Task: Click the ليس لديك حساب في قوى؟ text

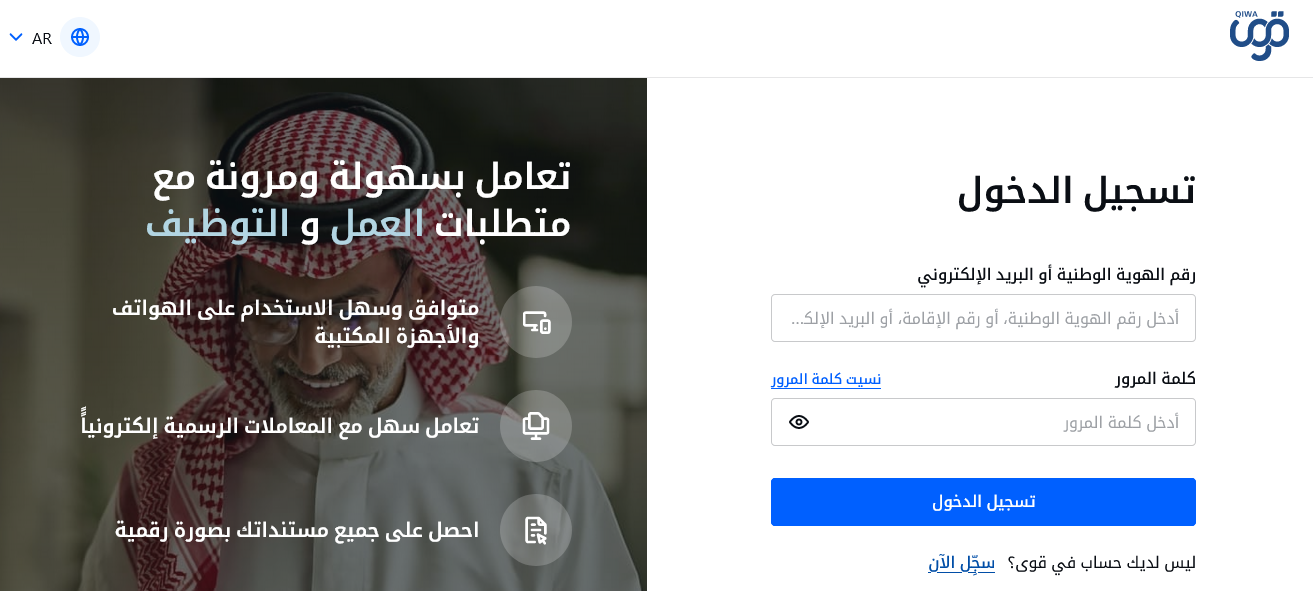Action: pos(1101,563)
